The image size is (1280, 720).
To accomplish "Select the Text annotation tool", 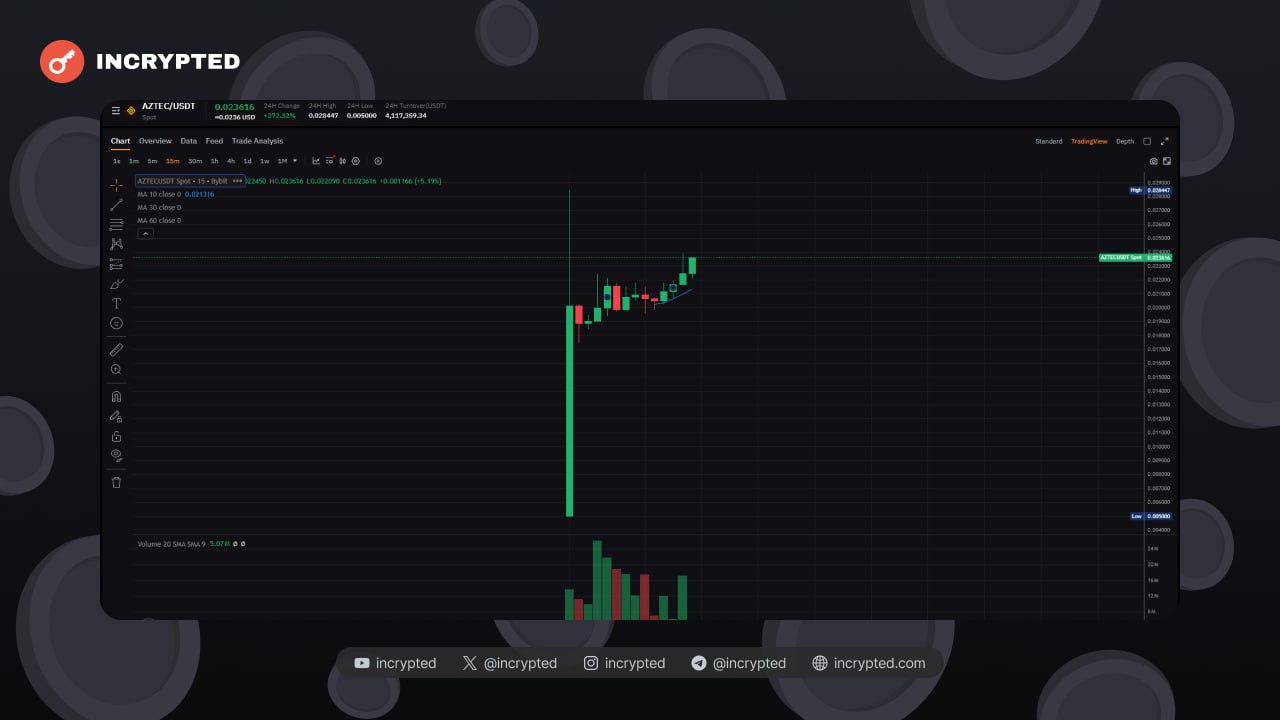I will point(116,303).
